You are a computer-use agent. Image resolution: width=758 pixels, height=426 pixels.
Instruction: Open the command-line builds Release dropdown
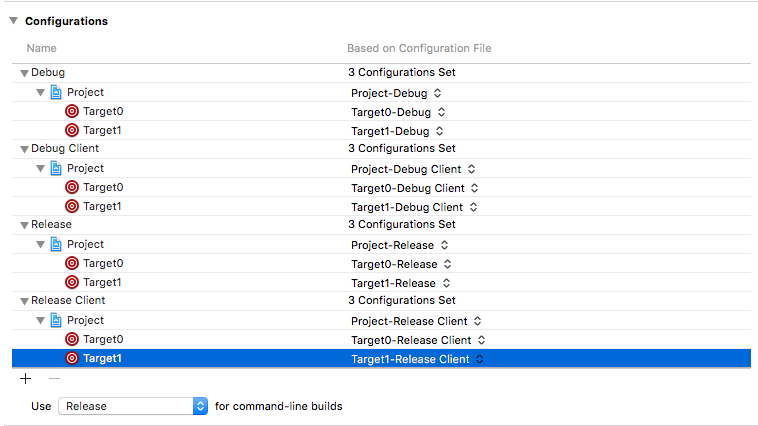coord(133,406)
